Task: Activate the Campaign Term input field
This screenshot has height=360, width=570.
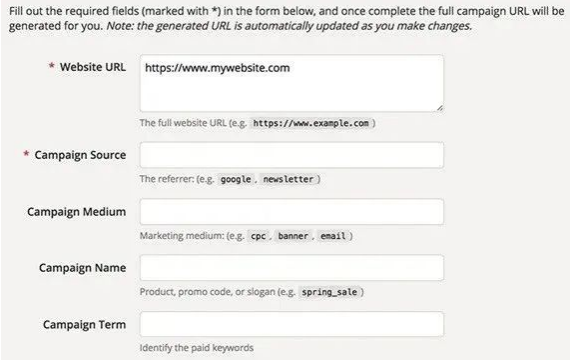Action: pos(292,324)
